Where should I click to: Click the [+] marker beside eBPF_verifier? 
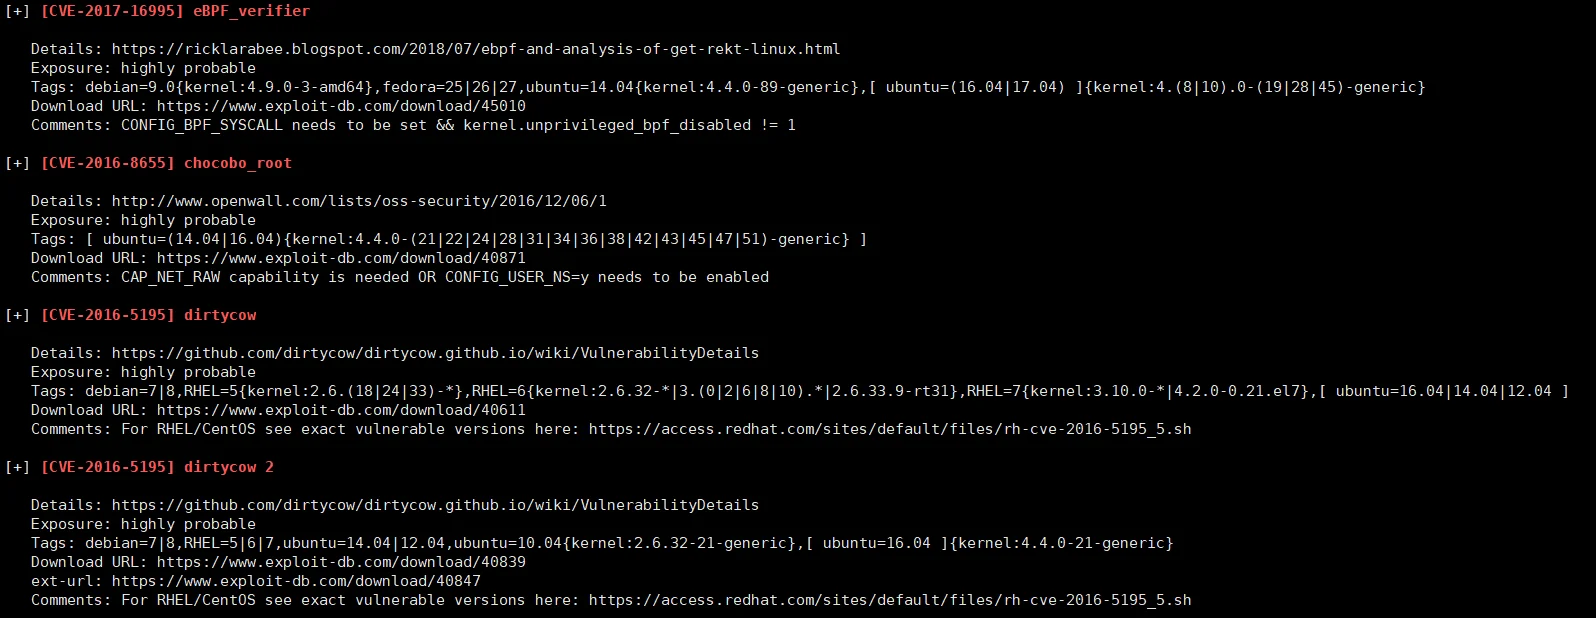tap(17, 11)
